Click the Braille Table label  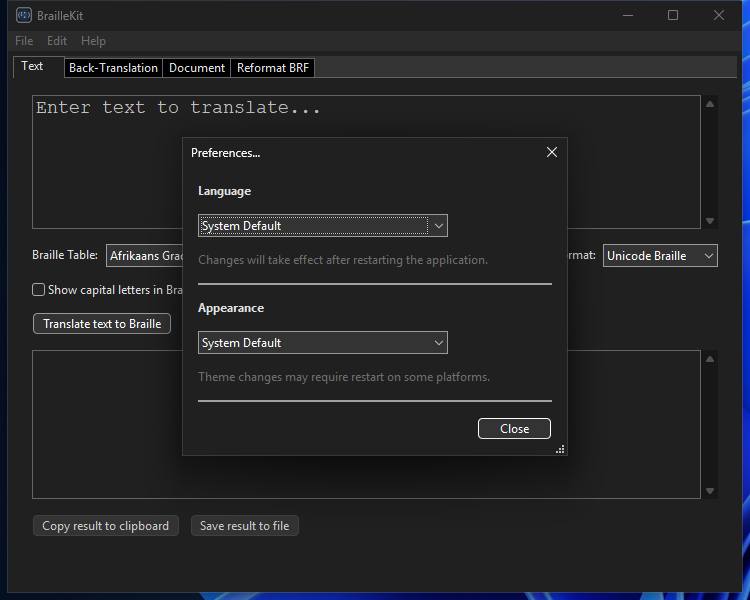coord(65,255)
